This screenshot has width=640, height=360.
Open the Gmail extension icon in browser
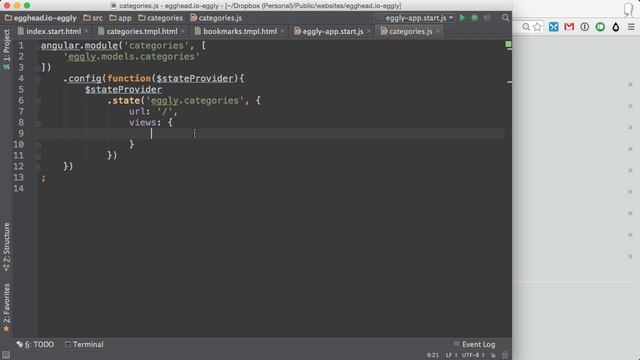(x=569, y=27)
